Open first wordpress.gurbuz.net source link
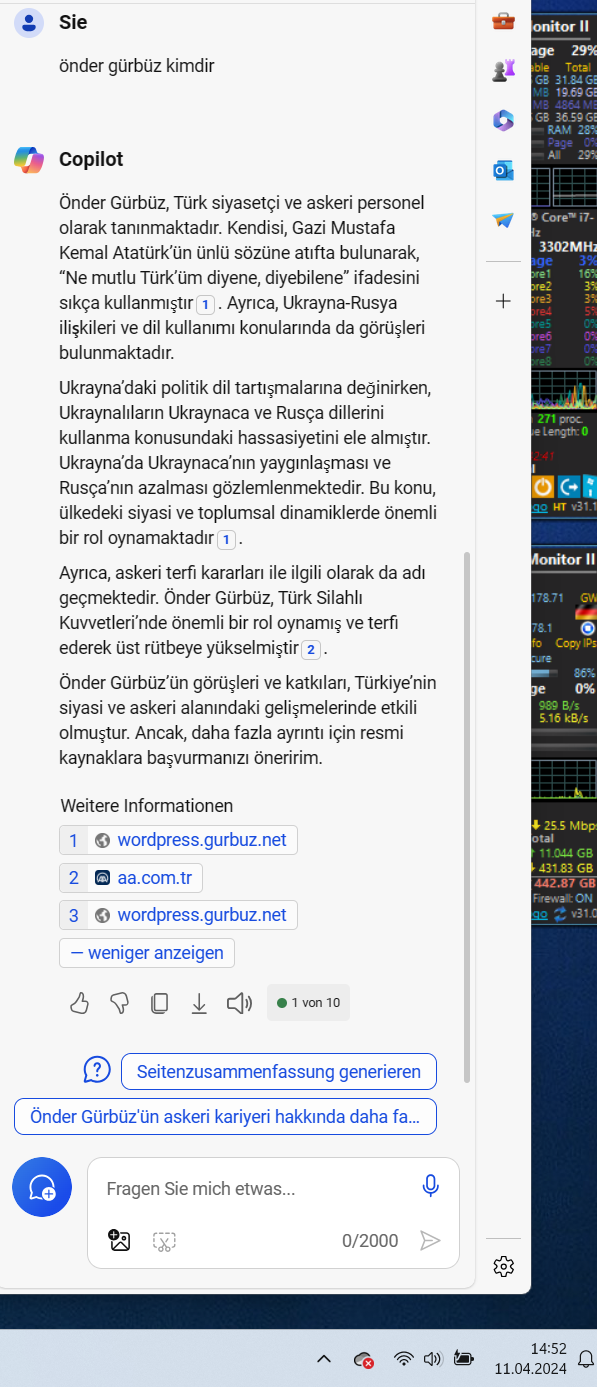Image resolution: width=597 pixels, height=1387 pixels. (x=178, y=840)
